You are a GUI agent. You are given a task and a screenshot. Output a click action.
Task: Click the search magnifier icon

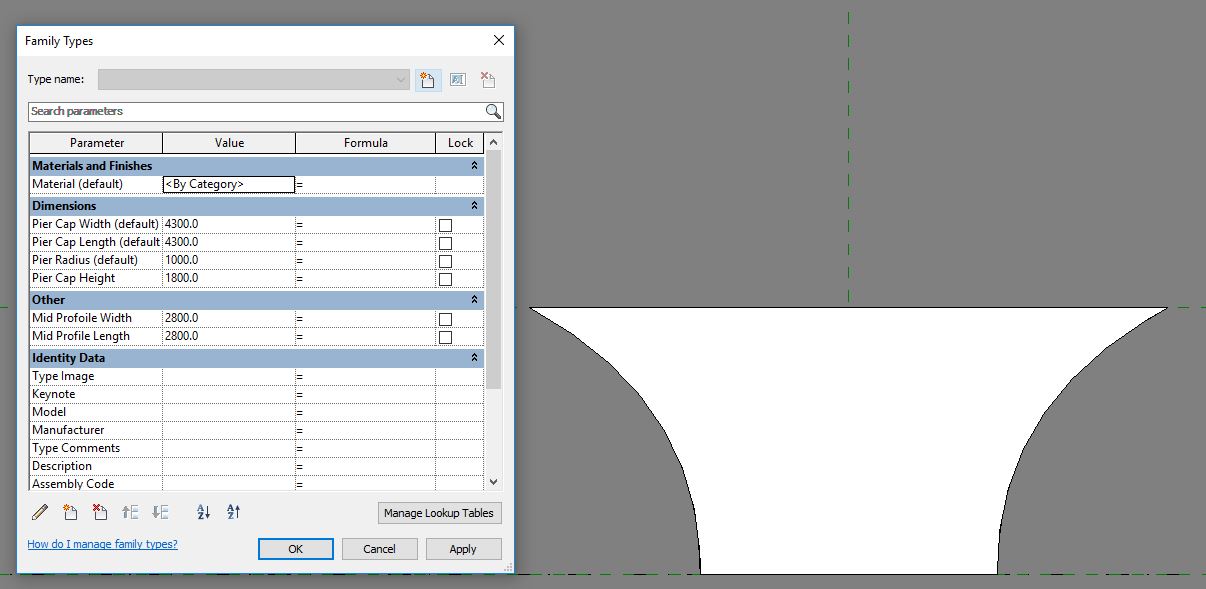[x=492, y=111]
